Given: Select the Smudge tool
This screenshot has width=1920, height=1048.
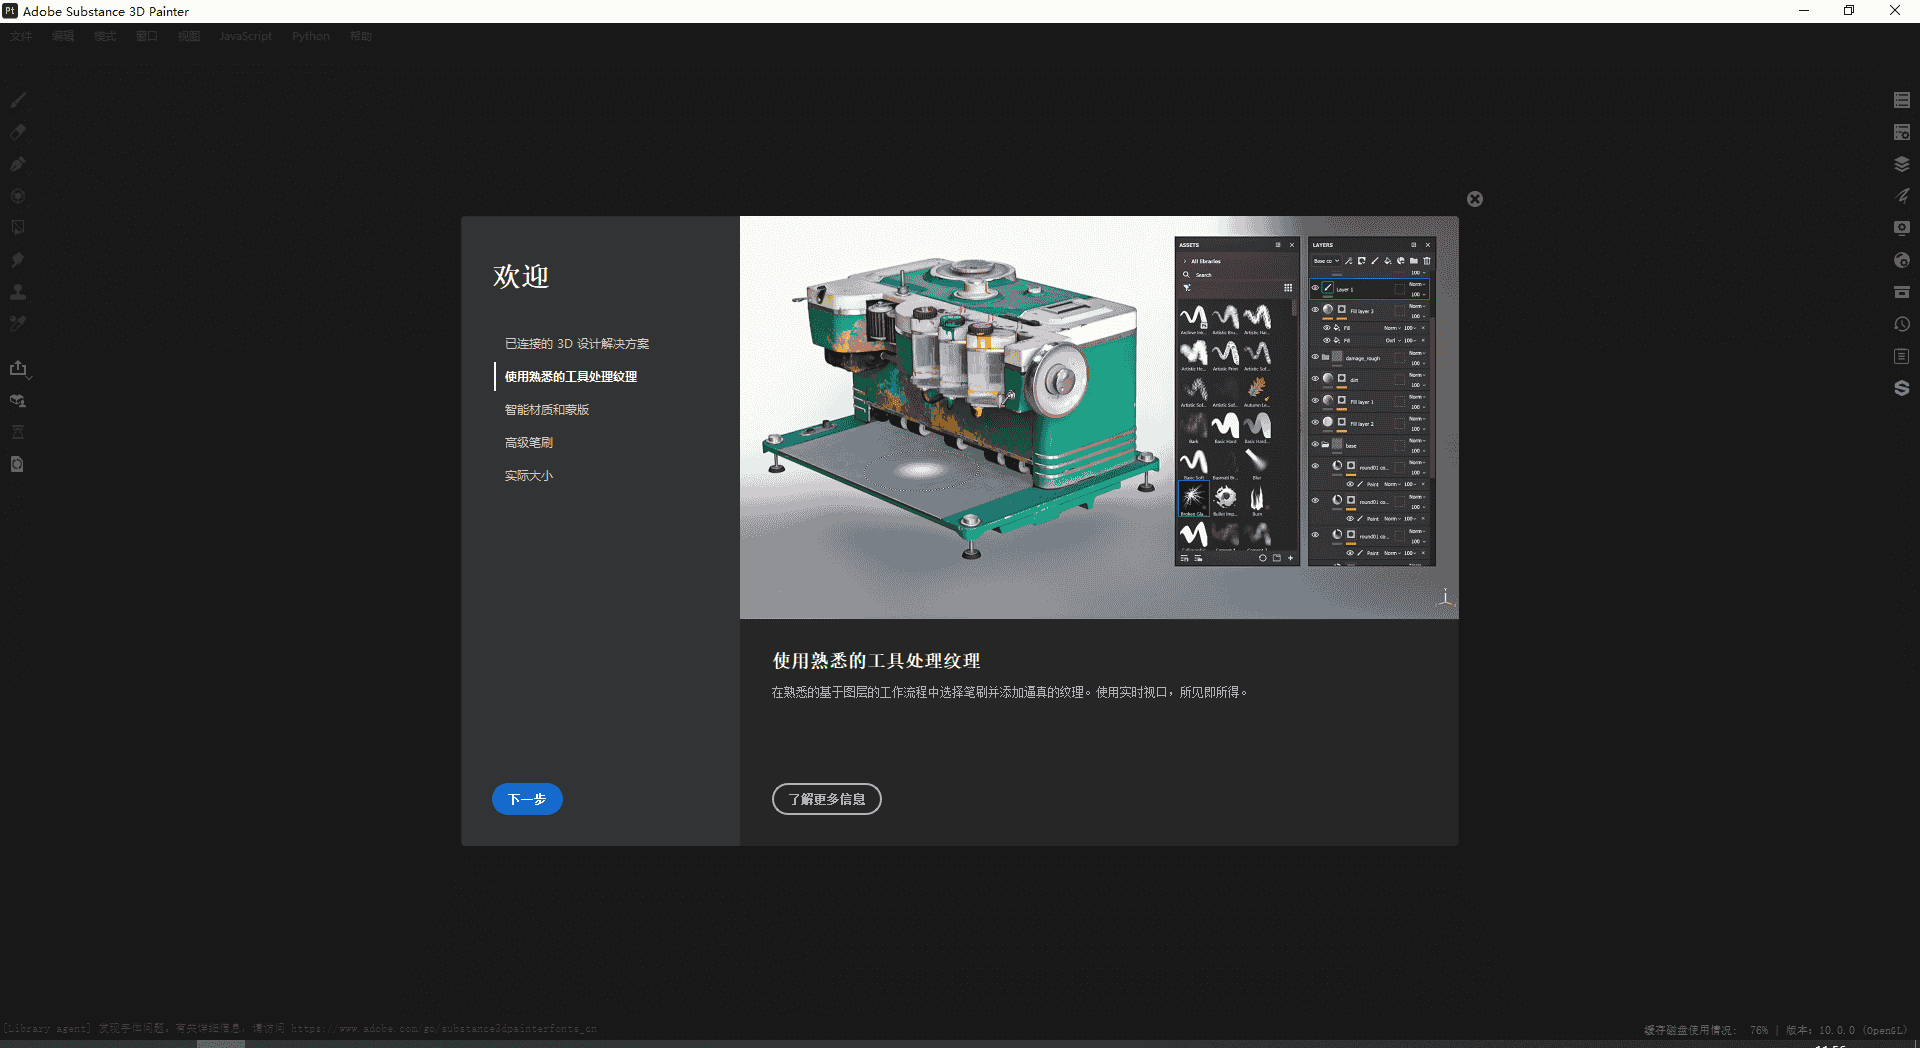Looking at the screenshot, I should (x=18, y=259).
